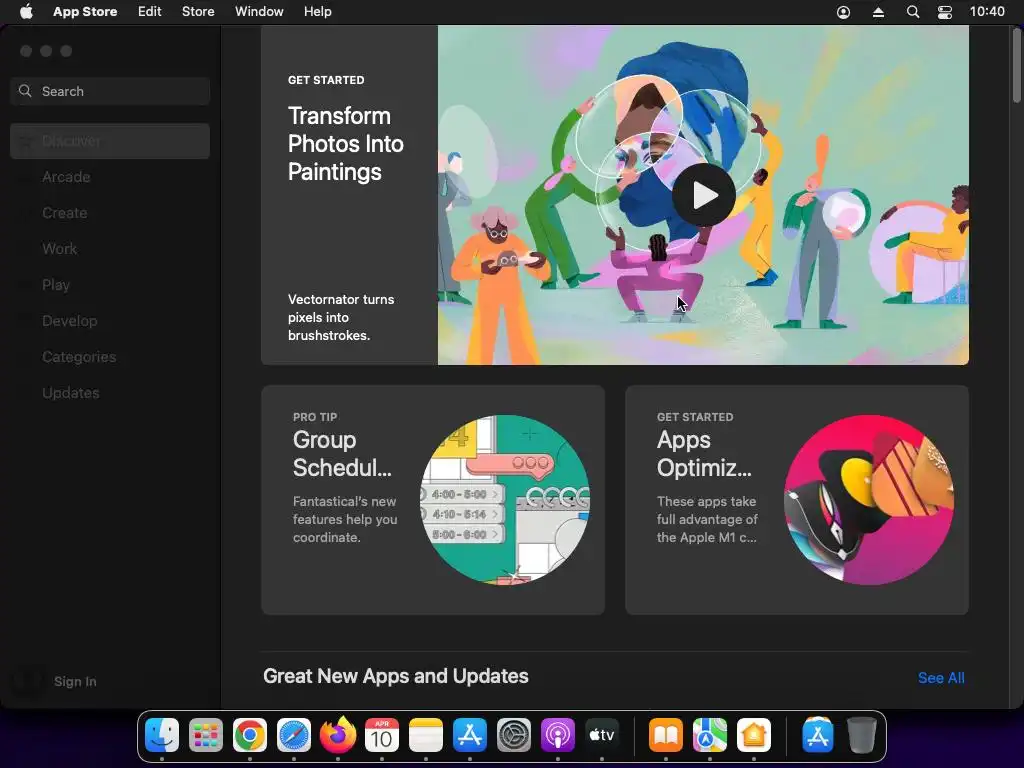
Task: Go to the Play section
Action: coord(110,285)
